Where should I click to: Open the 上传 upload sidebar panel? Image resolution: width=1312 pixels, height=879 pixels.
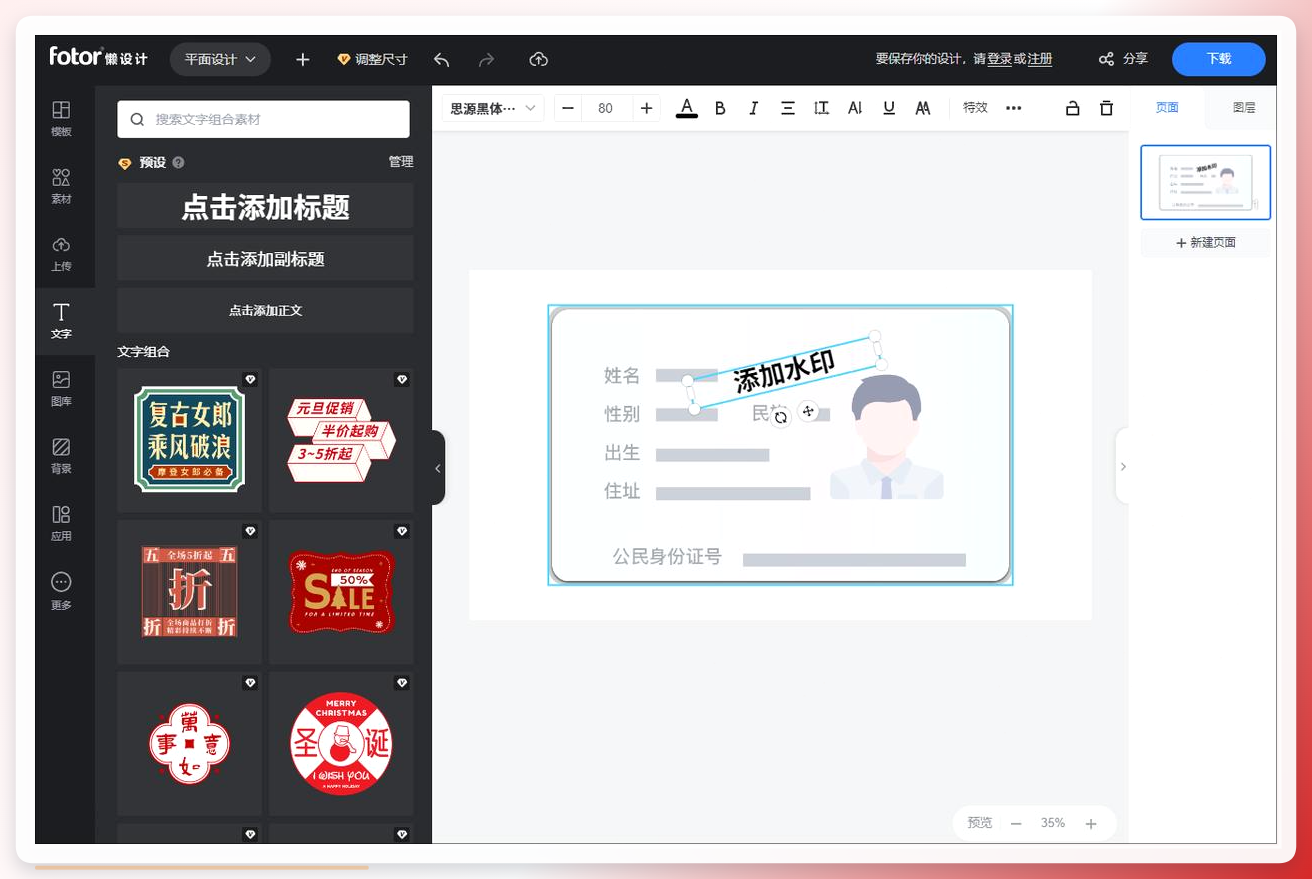click(x=61, y=253)
